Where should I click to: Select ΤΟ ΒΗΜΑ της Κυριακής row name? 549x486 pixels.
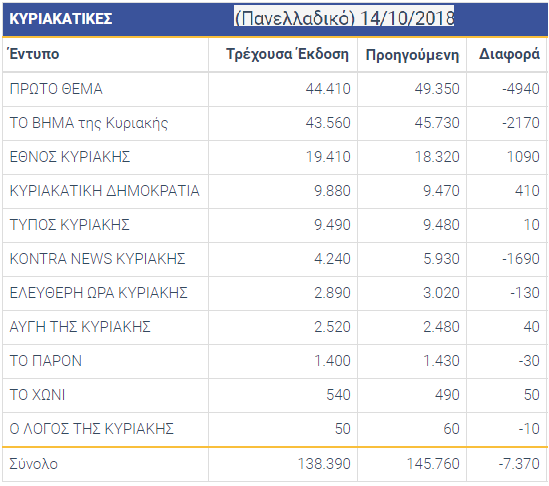click(x=89, y=123)
